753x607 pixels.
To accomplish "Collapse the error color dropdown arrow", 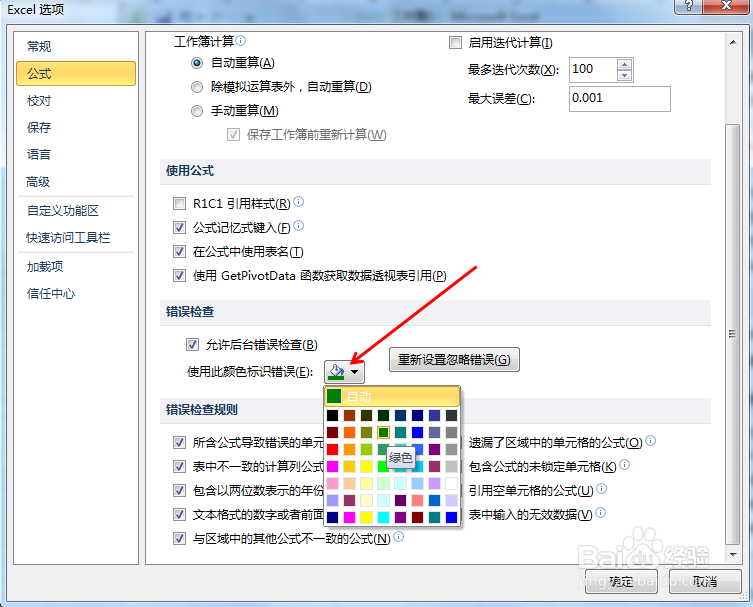I will (355, 372).
